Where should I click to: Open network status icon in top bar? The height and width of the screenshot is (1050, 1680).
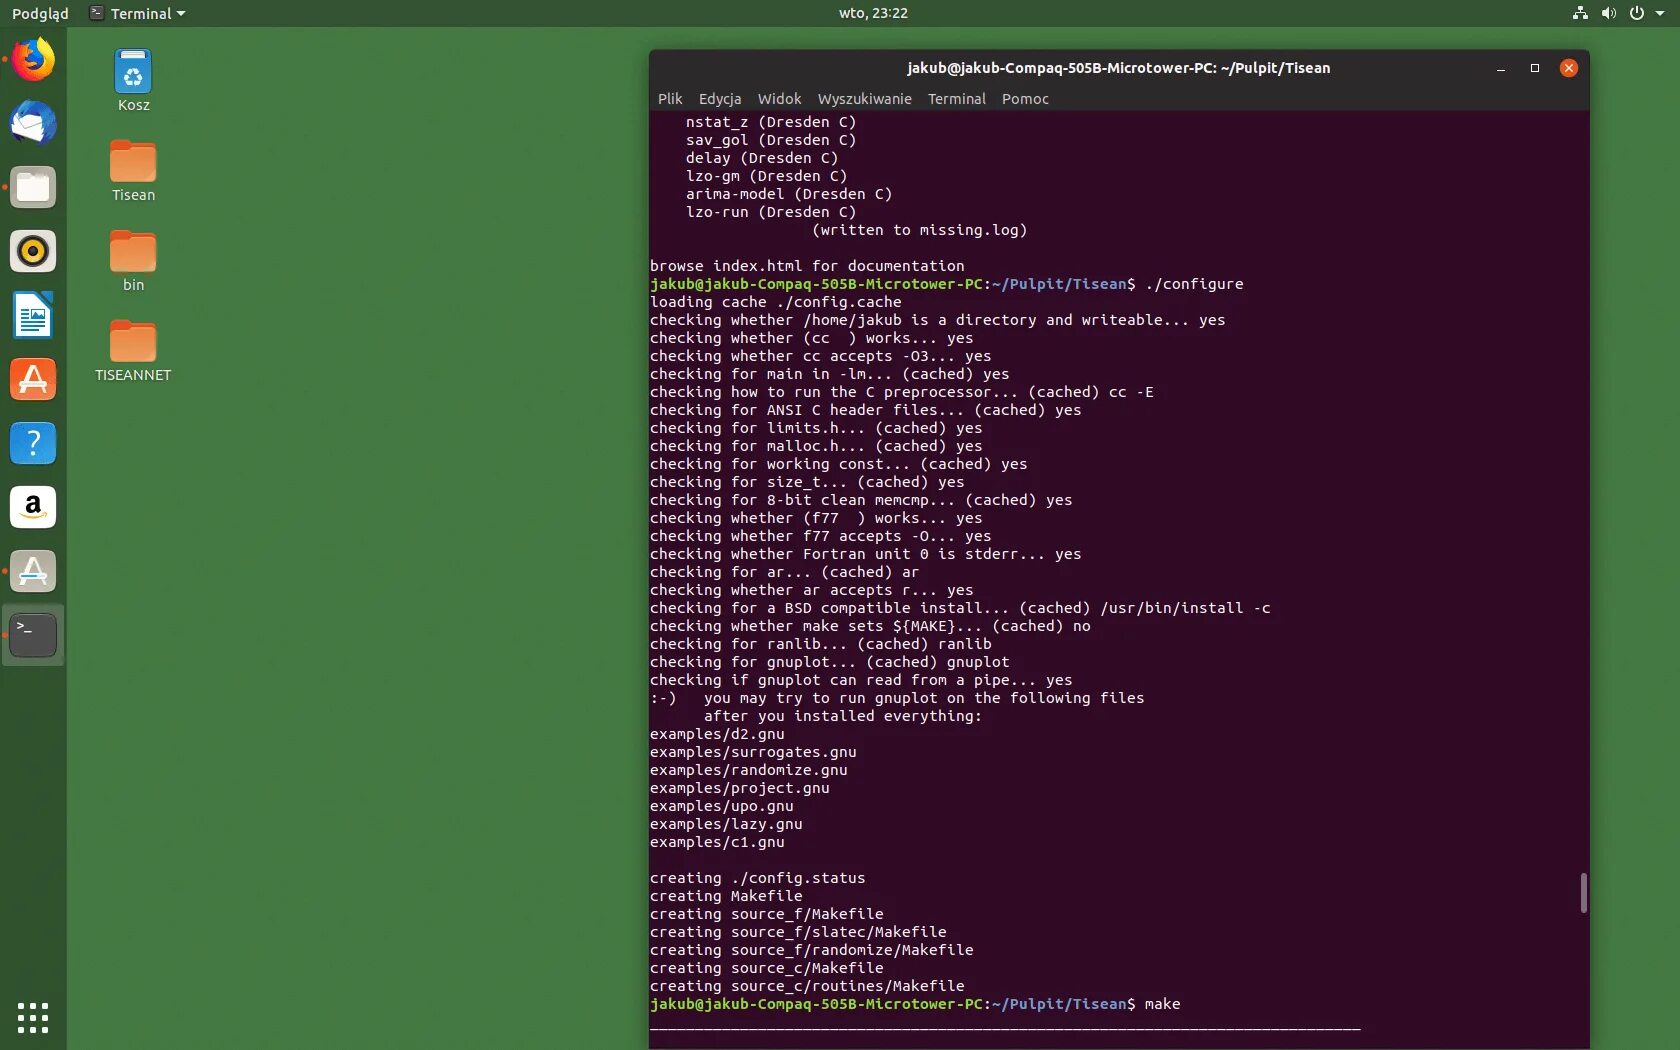[1580, 13]
